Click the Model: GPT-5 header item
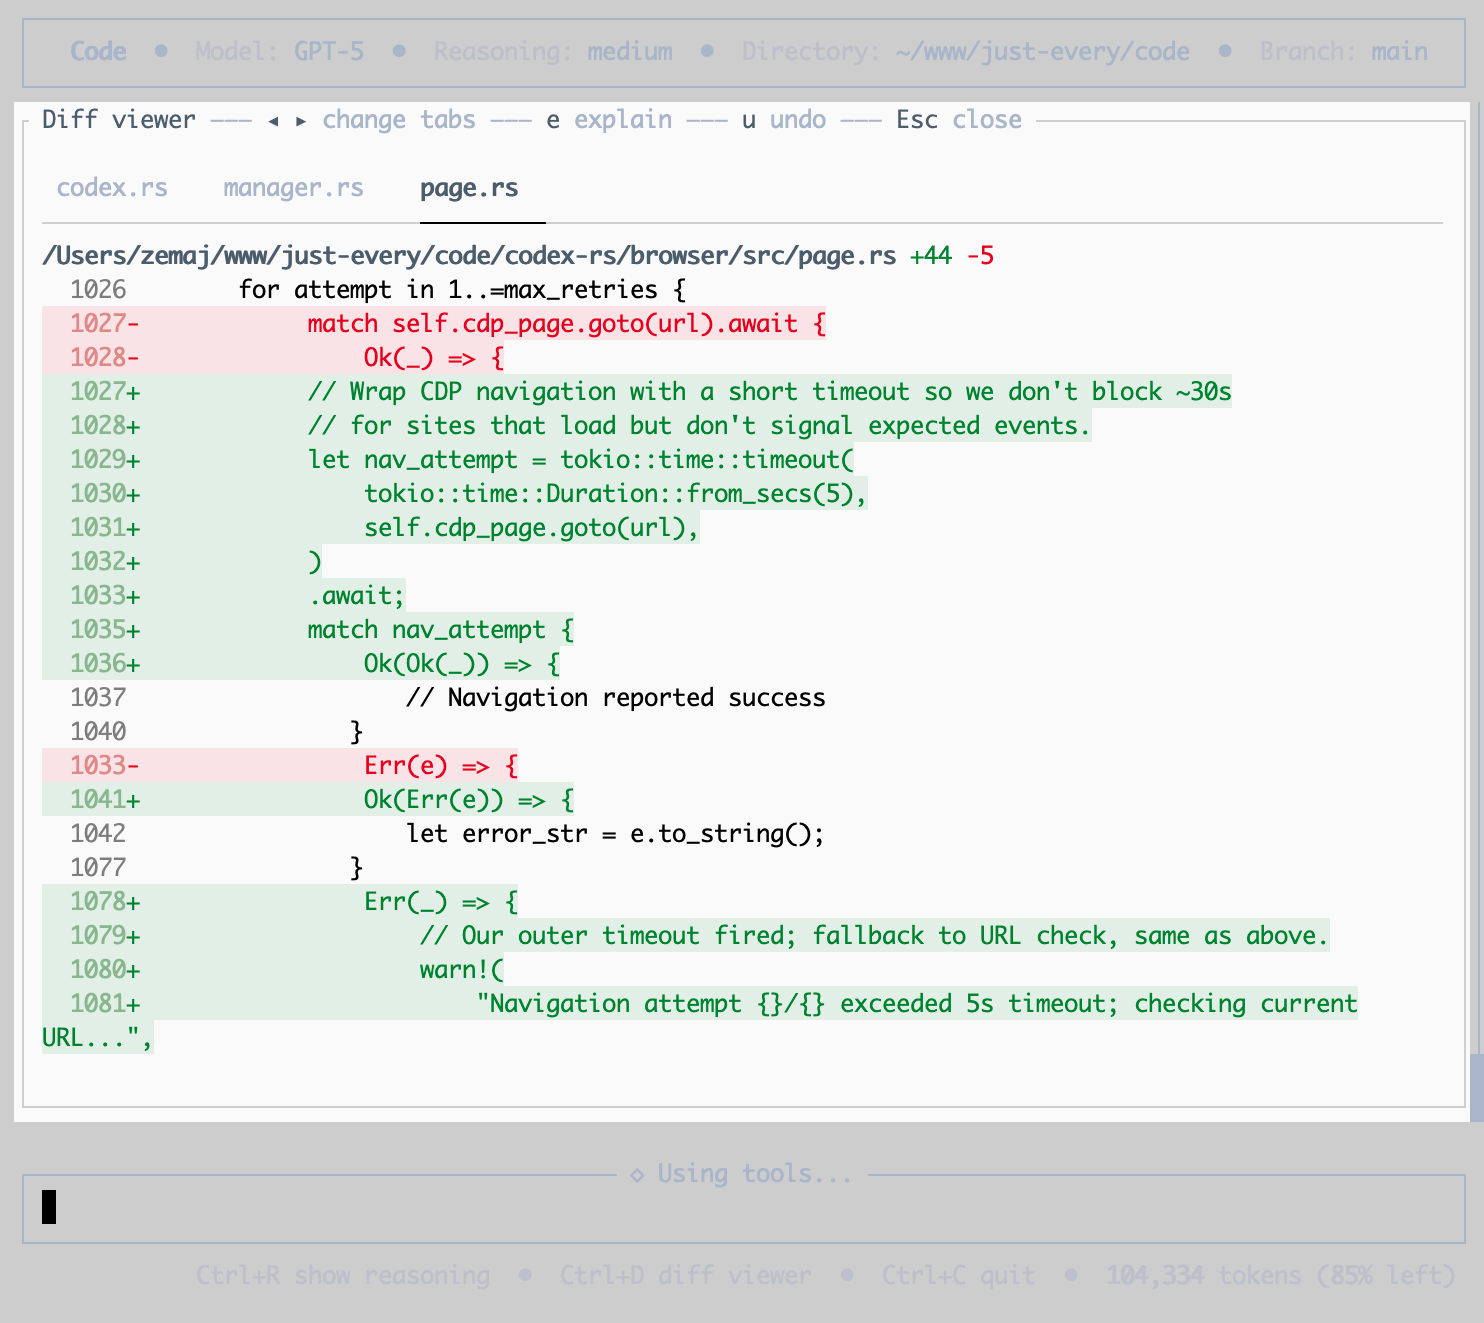The width and height of the screenshot is (1484, 1323). (280, 52)
